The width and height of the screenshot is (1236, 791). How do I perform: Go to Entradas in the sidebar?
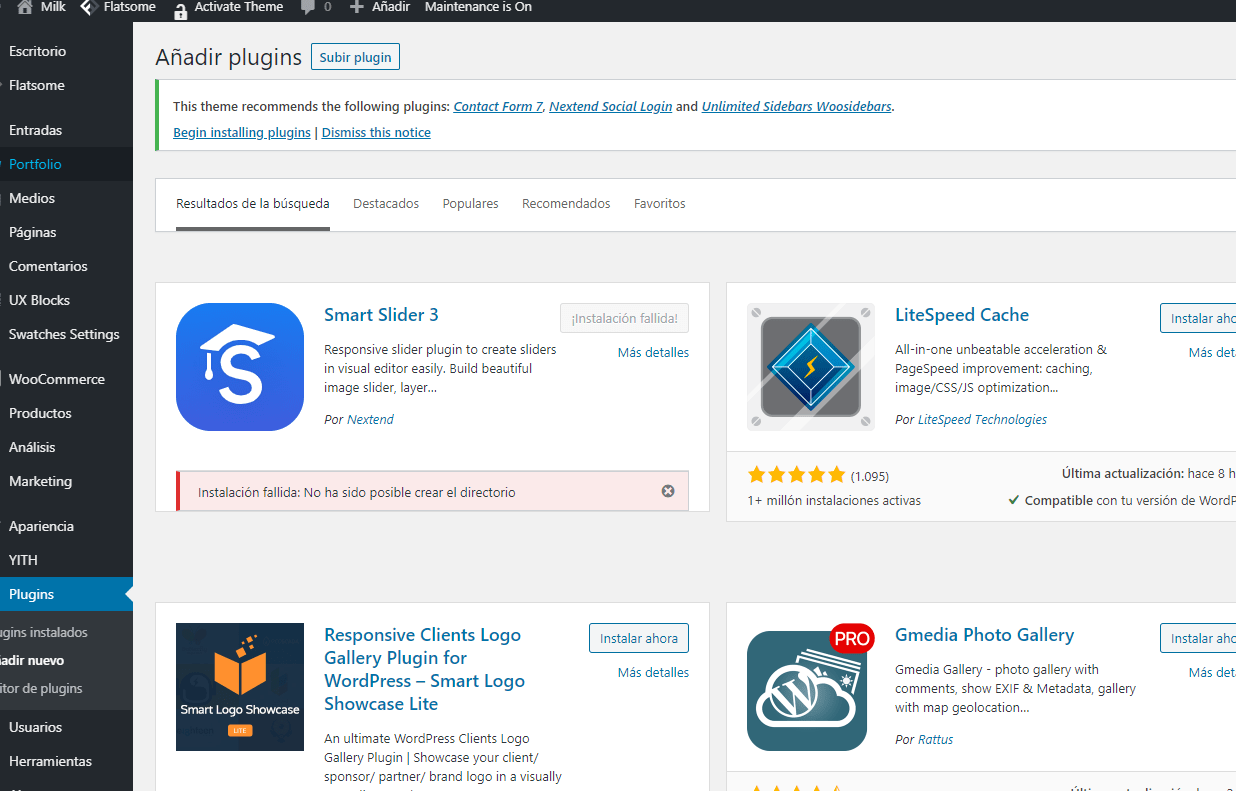click(x=35, y=130)
